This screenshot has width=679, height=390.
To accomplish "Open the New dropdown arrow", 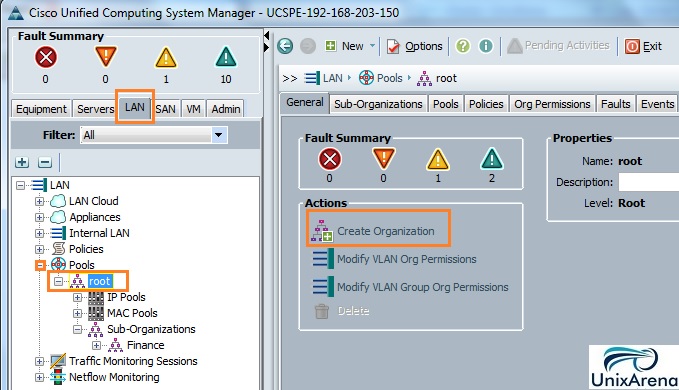I will pyautogui.click(x=372, y=45).
